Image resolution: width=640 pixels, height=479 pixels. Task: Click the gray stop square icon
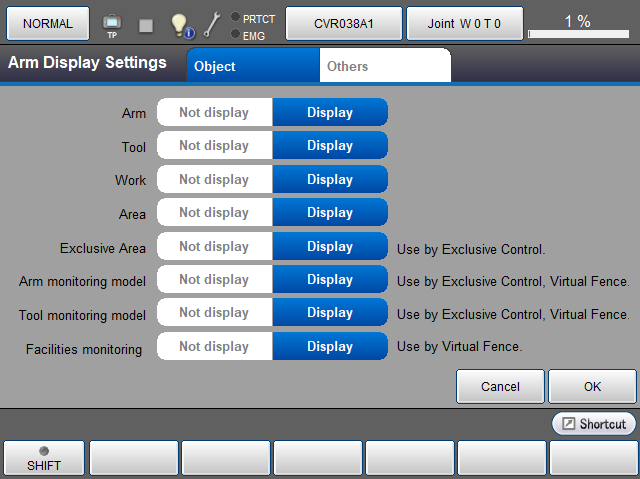click(146, 24)
